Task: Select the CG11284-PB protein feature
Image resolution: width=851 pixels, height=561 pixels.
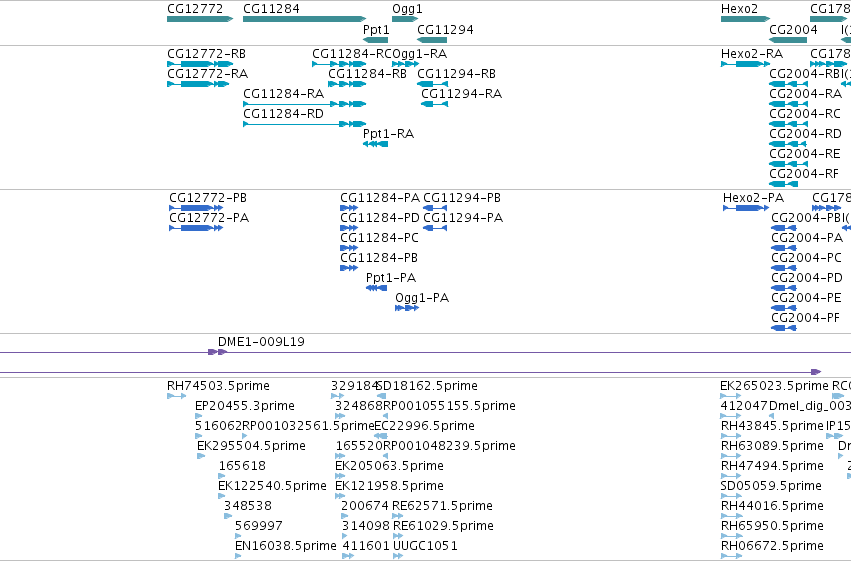Action: (349, 269)
